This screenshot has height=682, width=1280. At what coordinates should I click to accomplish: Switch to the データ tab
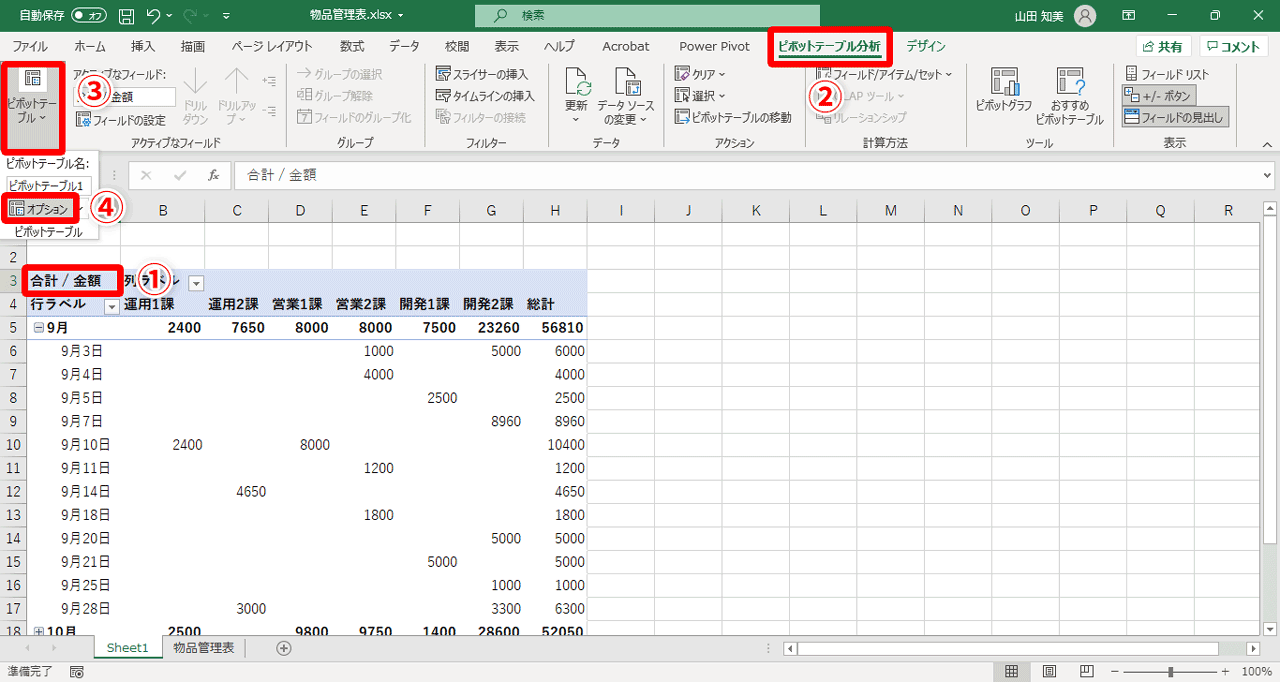point(405,46)
